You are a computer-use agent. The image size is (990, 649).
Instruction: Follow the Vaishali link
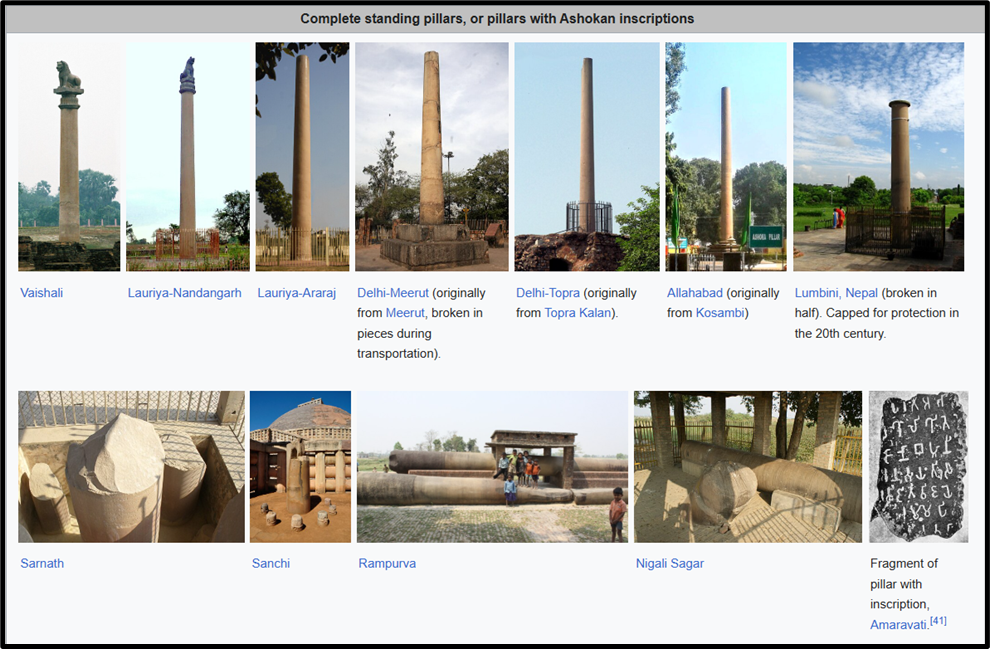[x=42, y=293]
